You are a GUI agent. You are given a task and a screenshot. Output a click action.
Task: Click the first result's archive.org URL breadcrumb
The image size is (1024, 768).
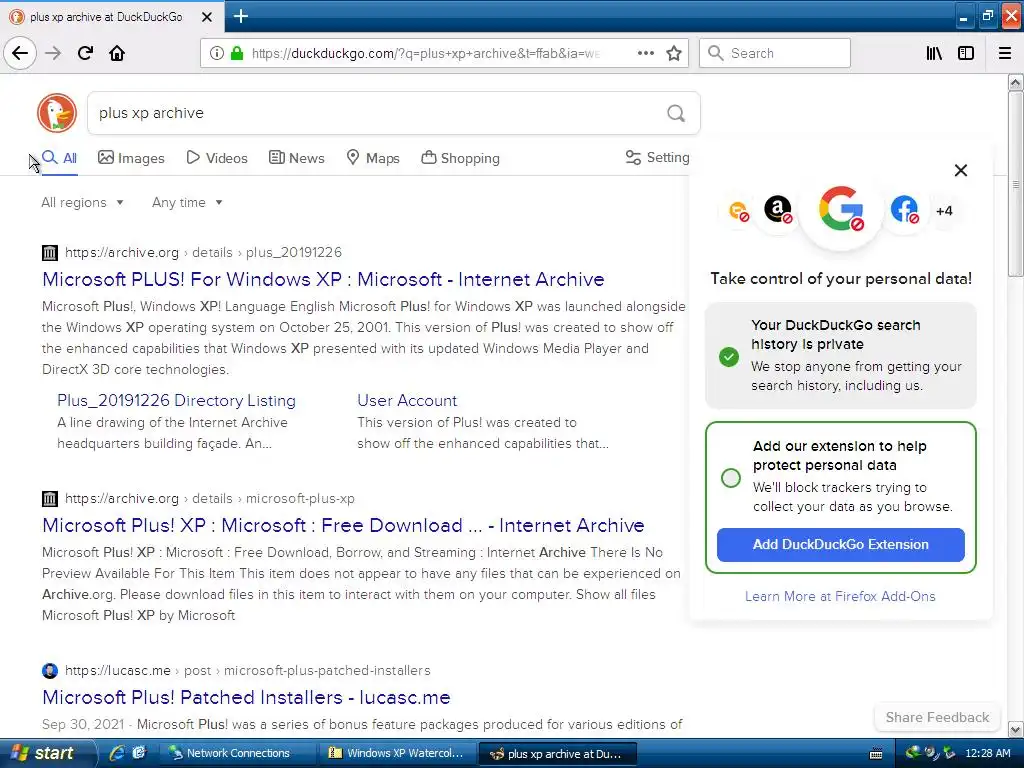[x=203, y=252]
